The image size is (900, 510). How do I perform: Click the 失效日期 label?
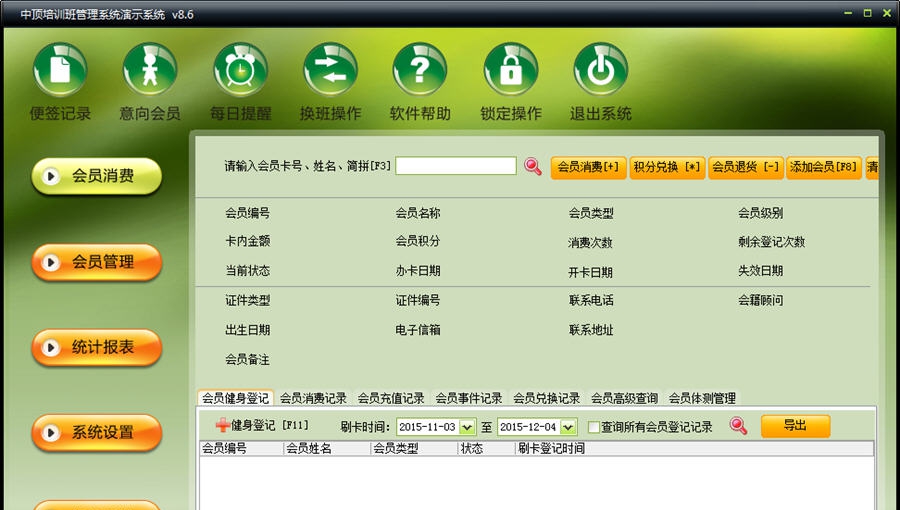[x=761, y=271]
